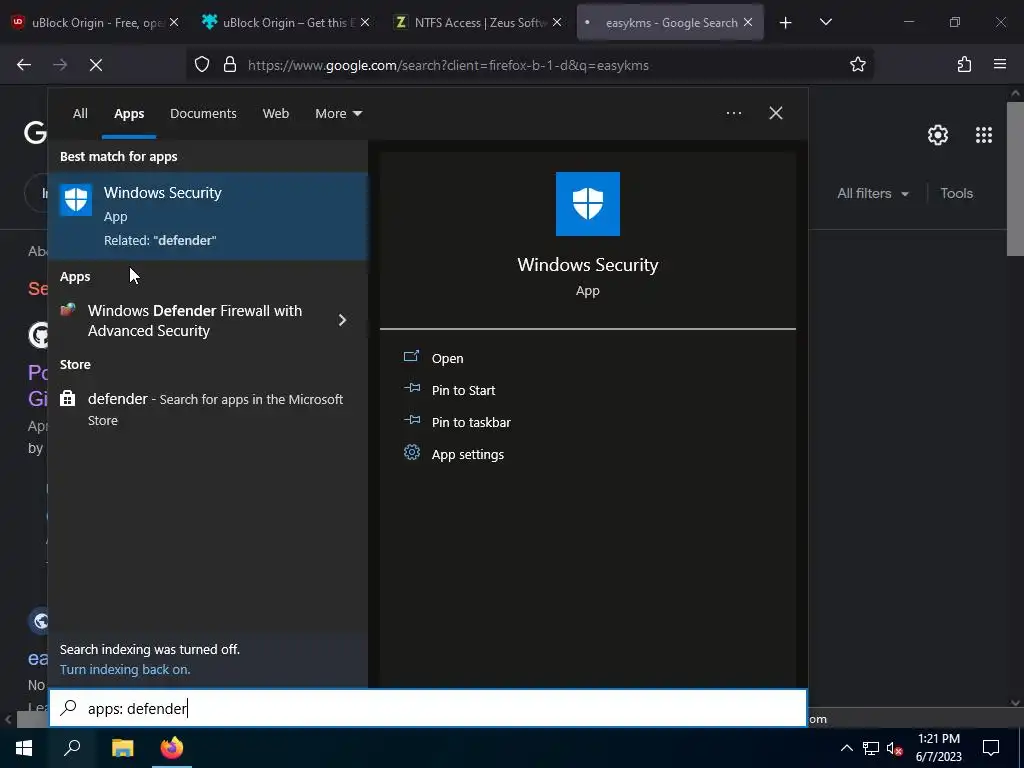Image resolution: width=1024 pixels, height=768 pixels.
Task: Open search options ellipsis menu
Action: pyautogui.click(x=733, y=113)
